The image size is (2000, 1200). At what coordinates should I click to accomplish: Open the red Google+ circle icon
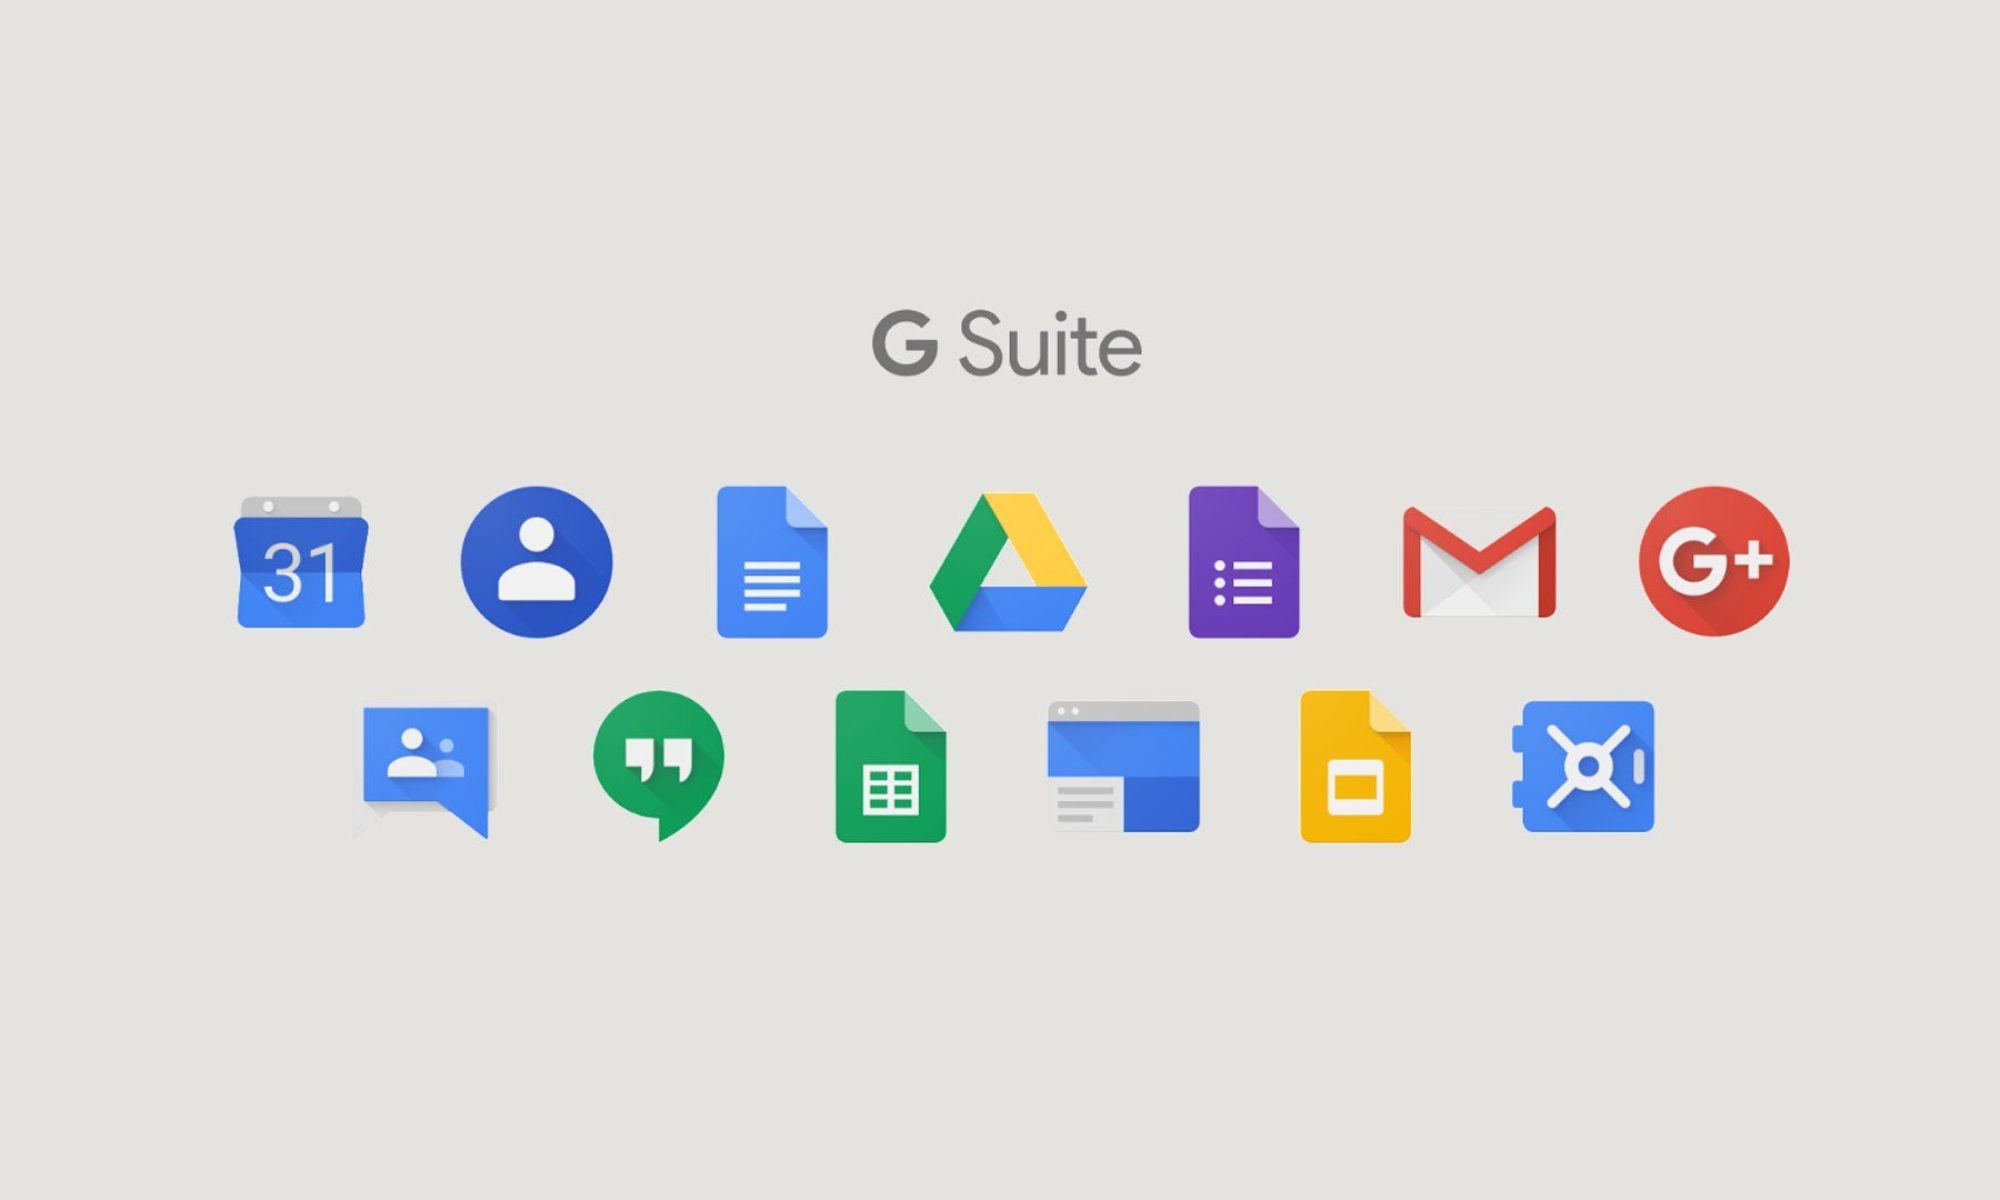point(1714,561)
